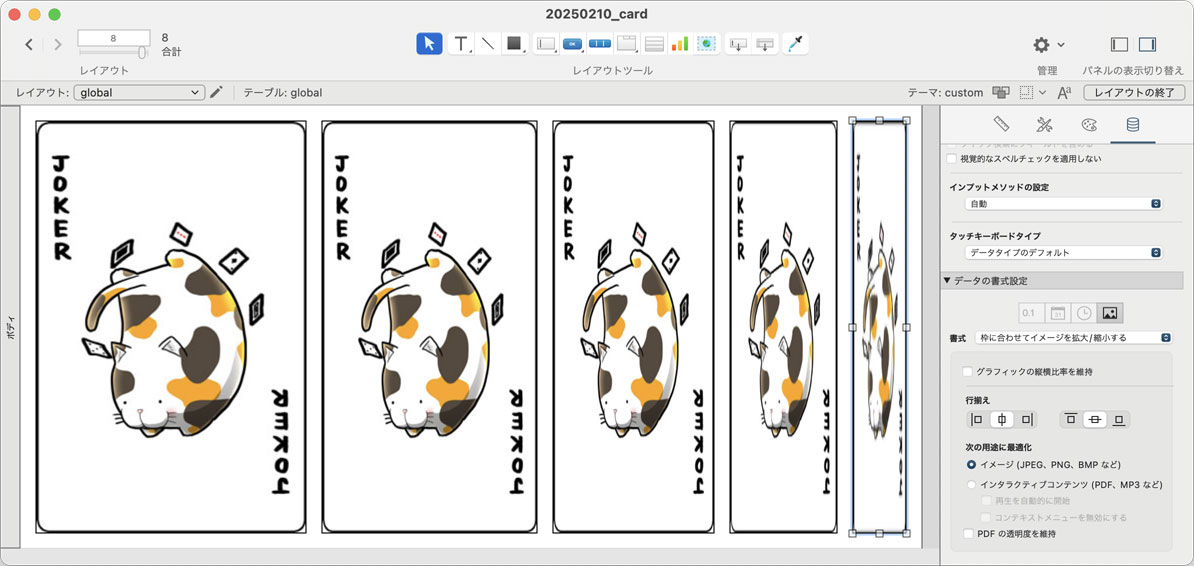This screenshot has width=1194, height=566.
Task: Open the Position ruler inspector tab
Action: [1001, 124]
